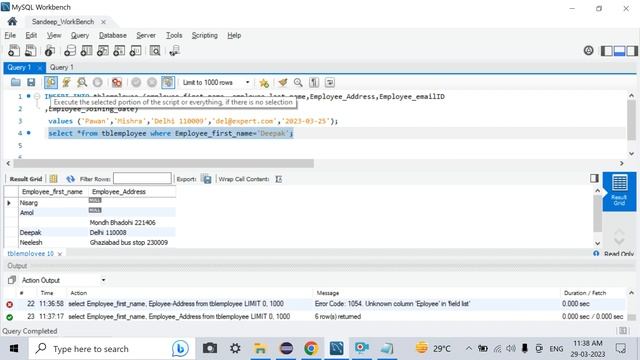This screenshot has width=640, height=360.
Task: Save the script to file
Action: [x=31, y=82]
